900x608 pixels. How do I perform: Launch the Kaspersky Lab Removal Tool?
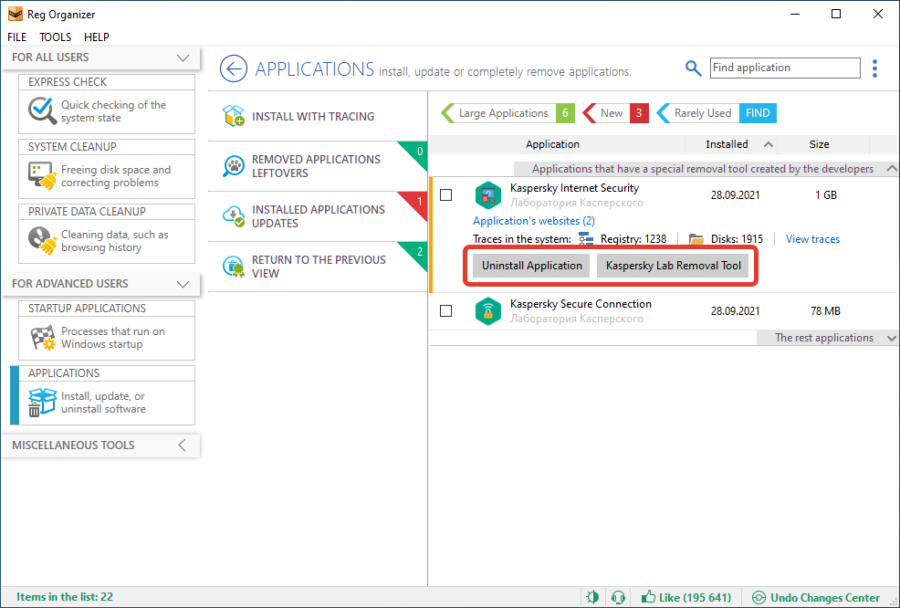[x=673, y=265]
